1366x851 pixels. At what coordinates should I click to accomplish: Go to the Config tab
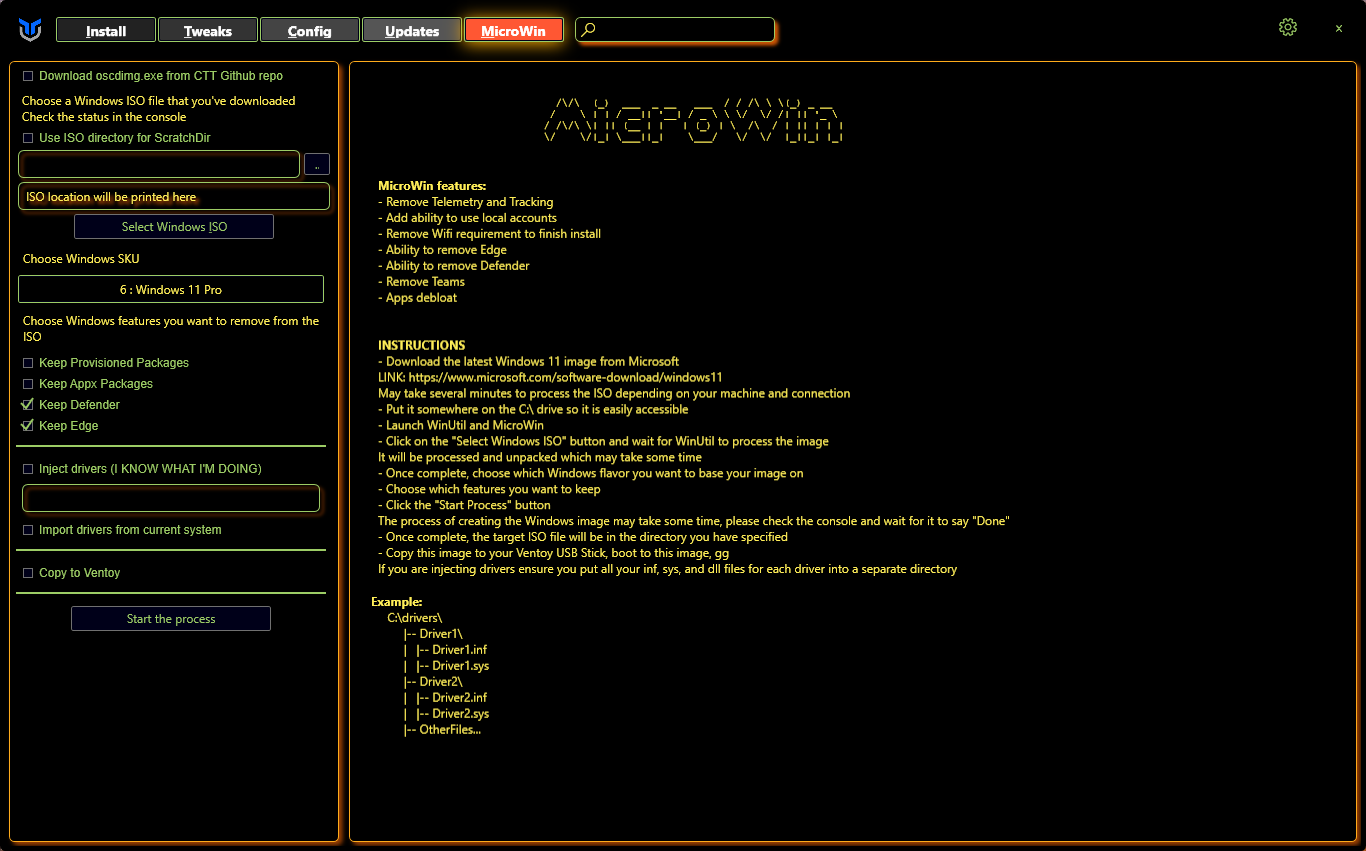click(310, 31)
